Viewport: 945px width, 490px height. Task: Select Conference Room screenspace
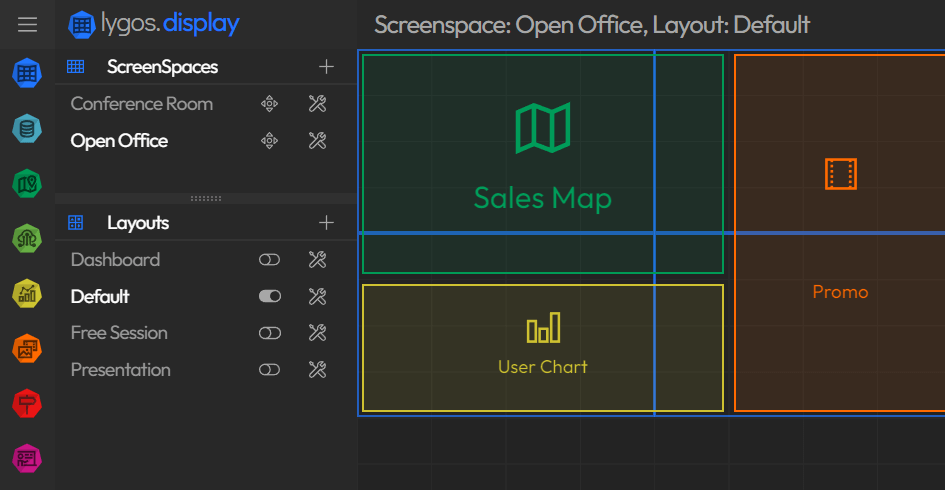pos(142,104)
